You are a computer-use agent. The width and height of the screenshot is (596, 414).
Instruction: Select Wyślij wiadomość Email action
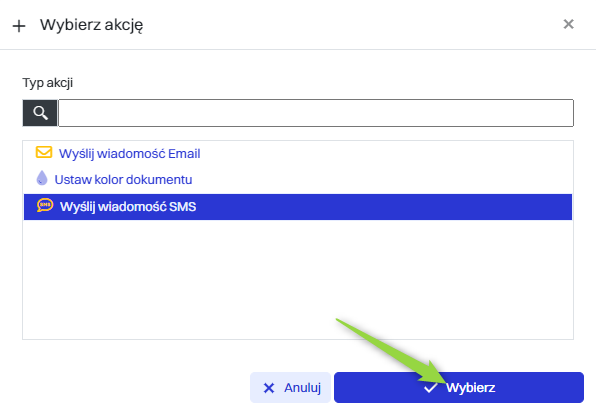coord(129,154)
